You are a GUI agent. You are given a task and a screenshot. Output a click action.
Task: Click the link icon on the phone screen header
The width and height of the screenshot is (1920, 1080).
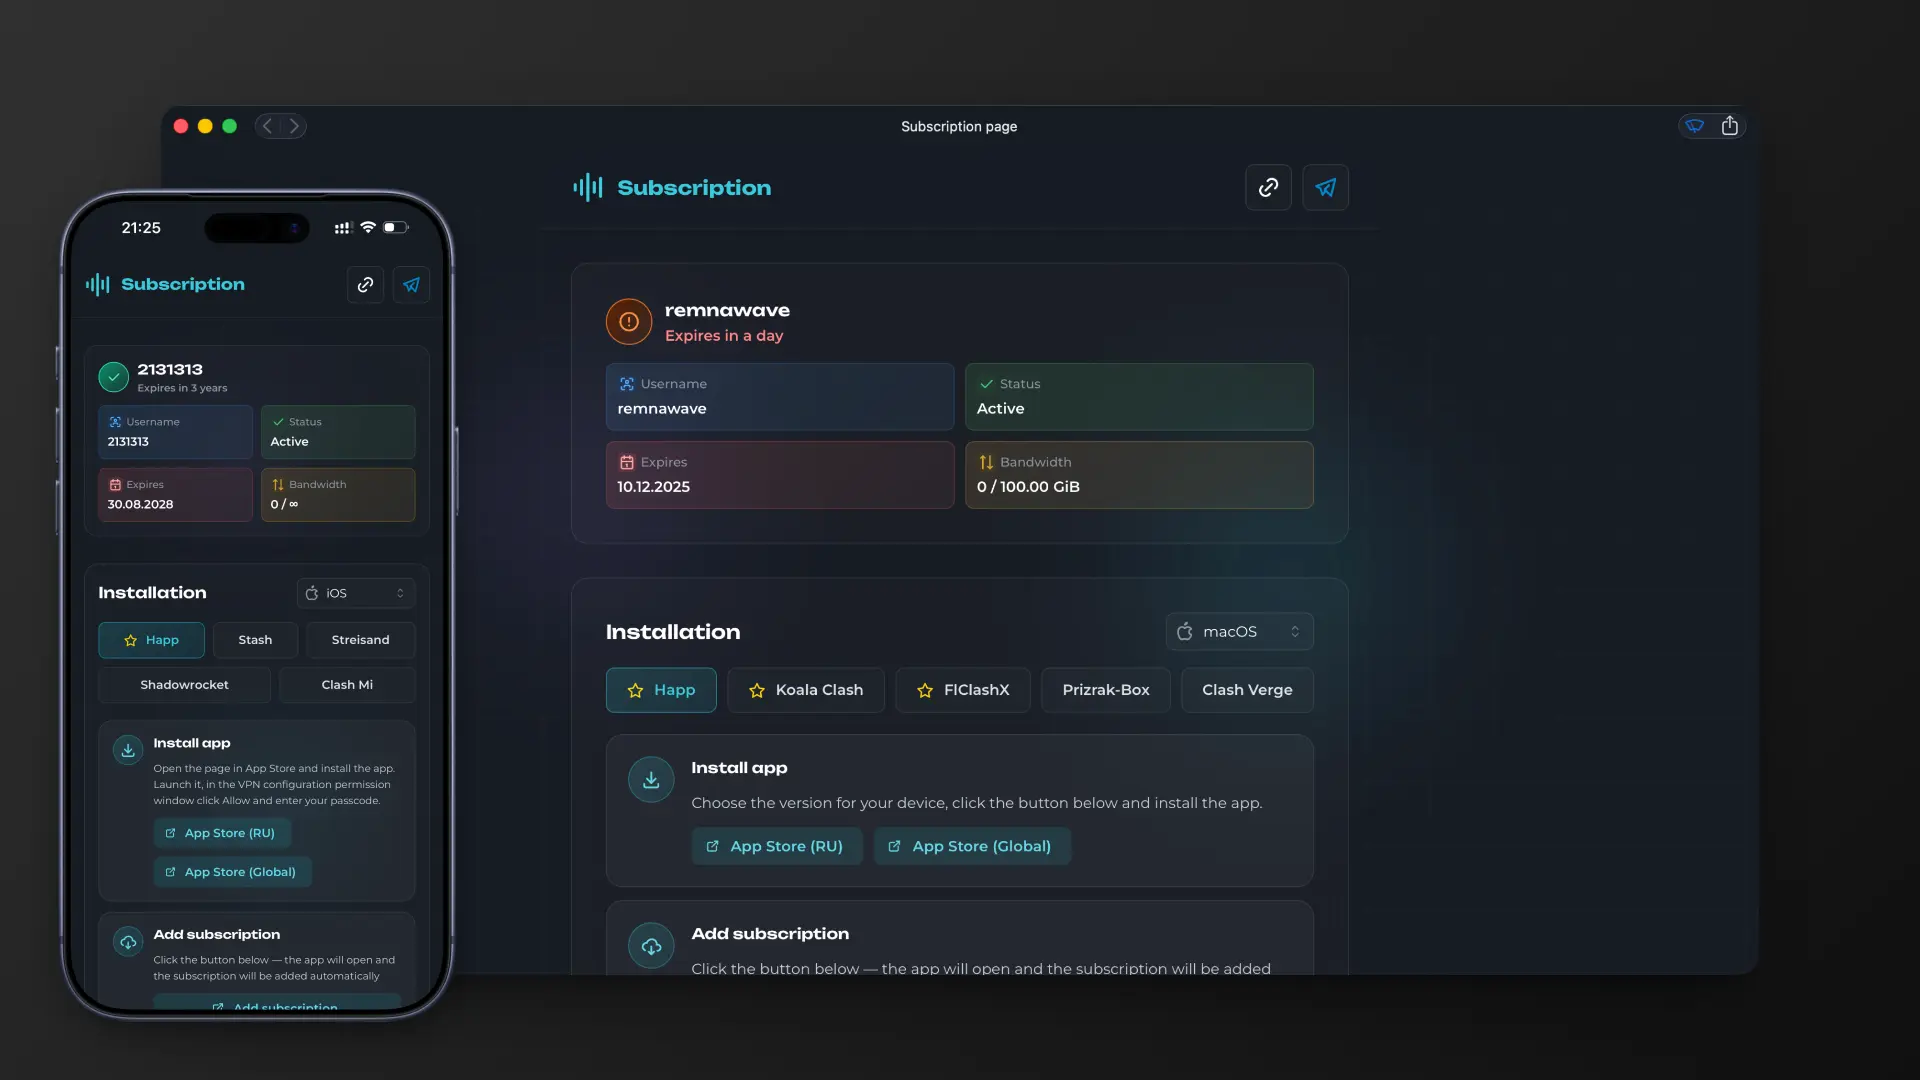coord(364,284)
